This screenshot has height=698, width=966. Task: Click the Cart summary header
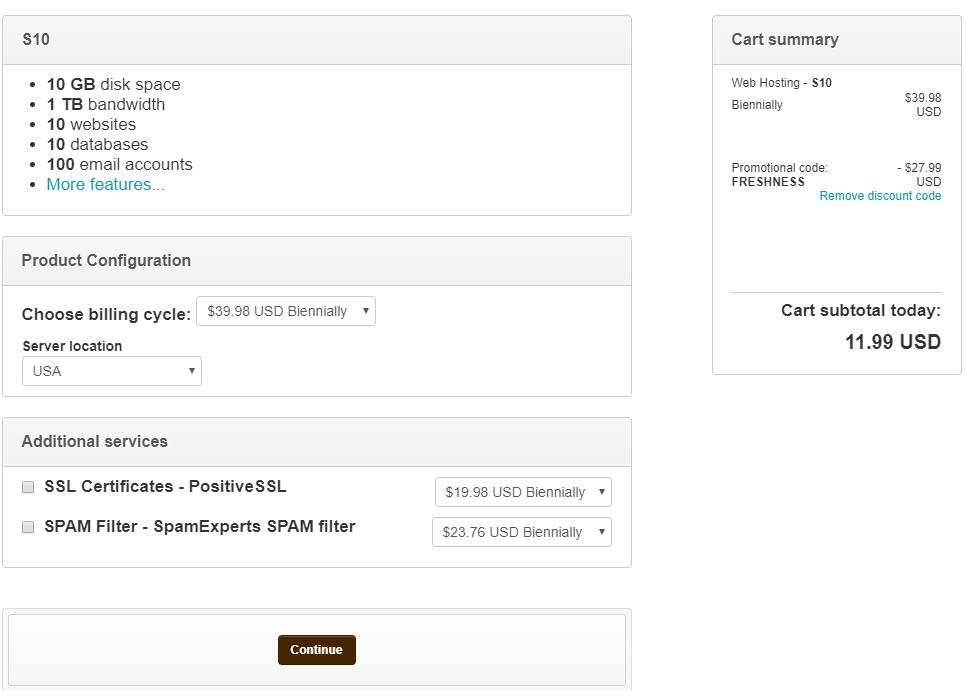pyautogui.click(x=785, y=40)
